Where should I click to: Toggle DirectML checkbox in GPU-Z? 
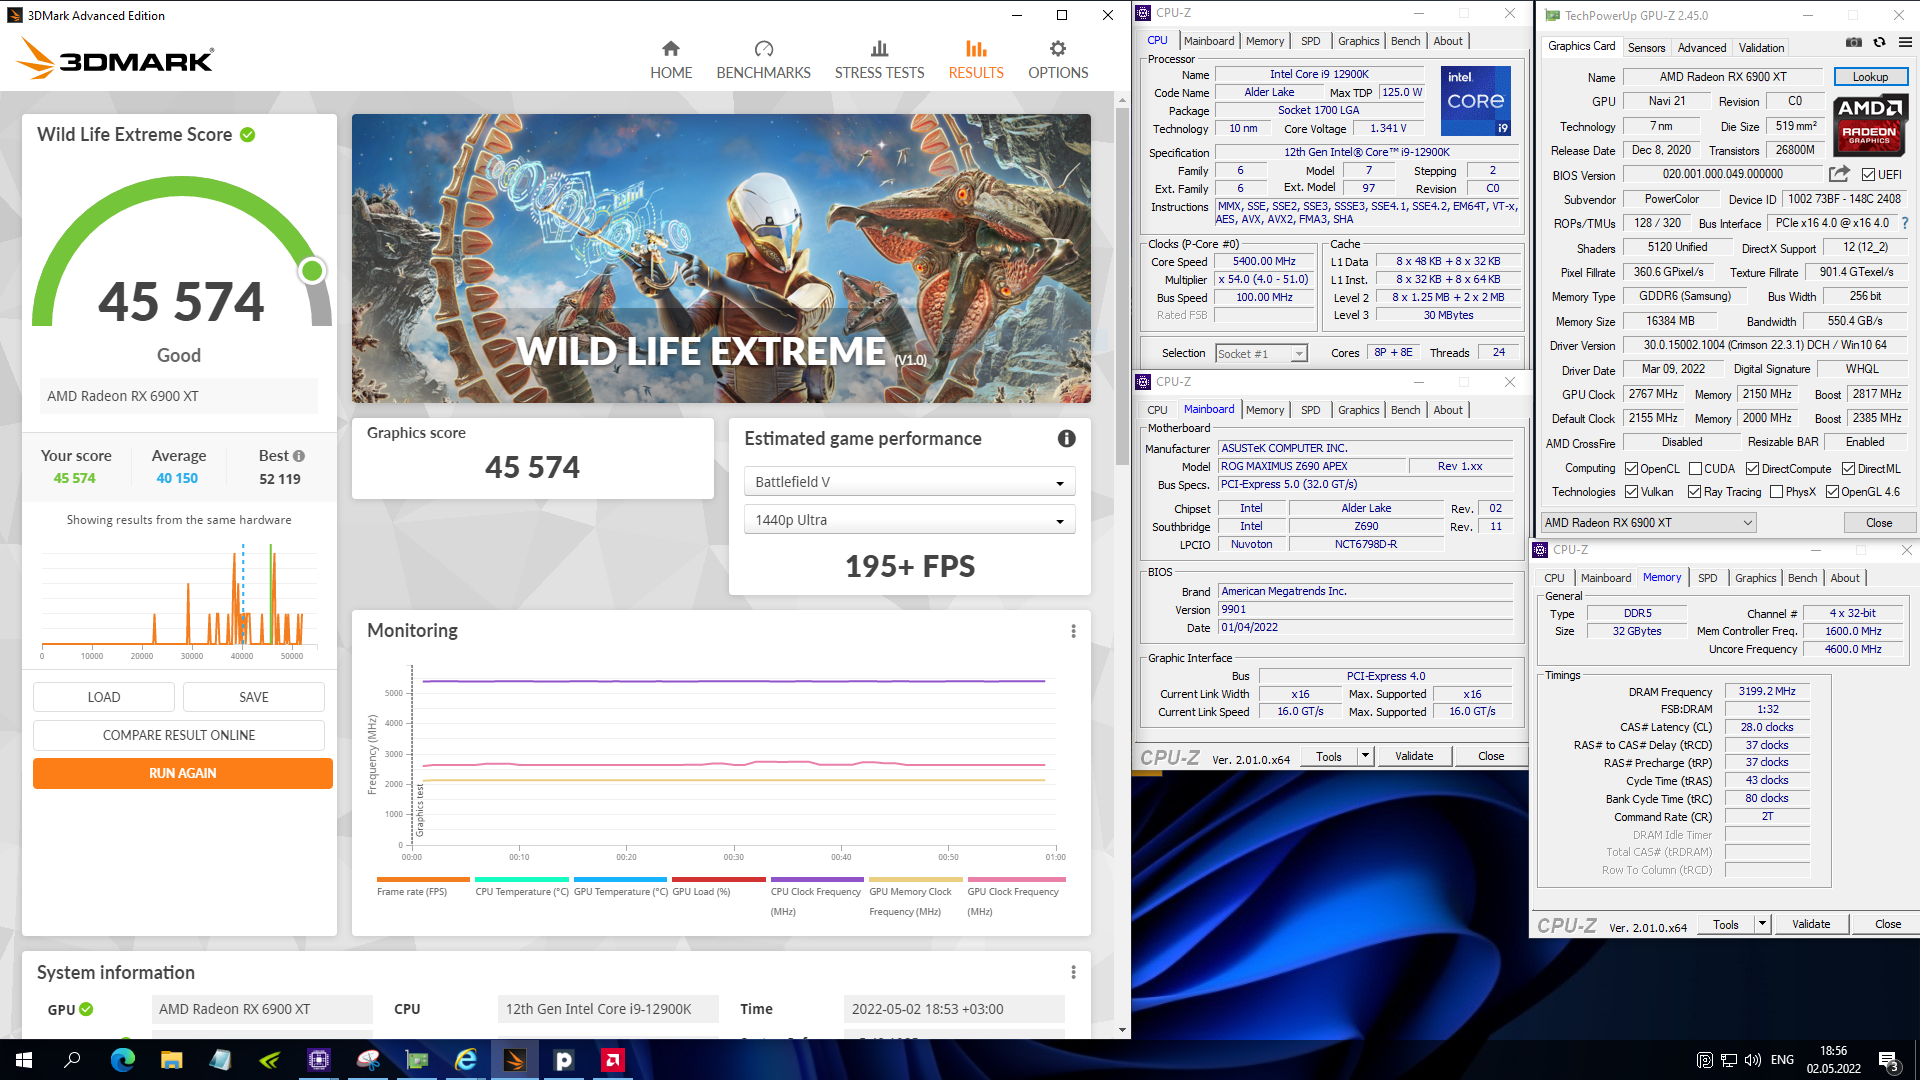point(1848,469)
